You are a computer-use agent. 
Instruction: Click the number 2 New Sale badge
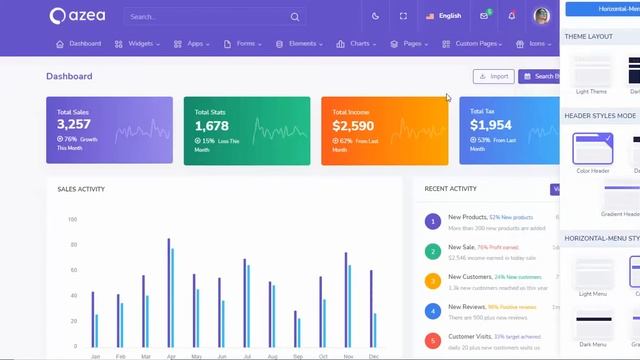pyautogui.click(x=433, y=251)
